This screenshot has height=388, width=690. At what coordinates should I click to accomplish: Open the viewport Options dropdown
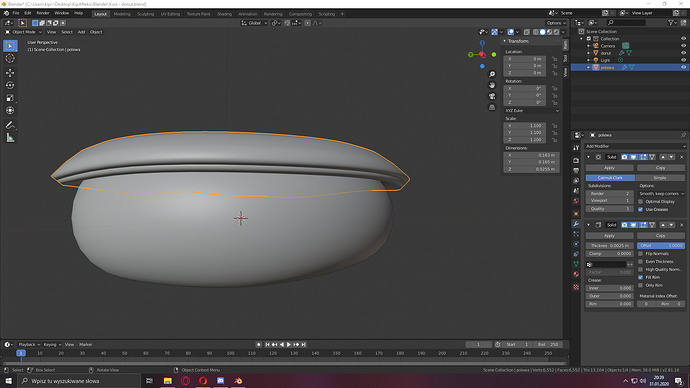click(556, 23)
